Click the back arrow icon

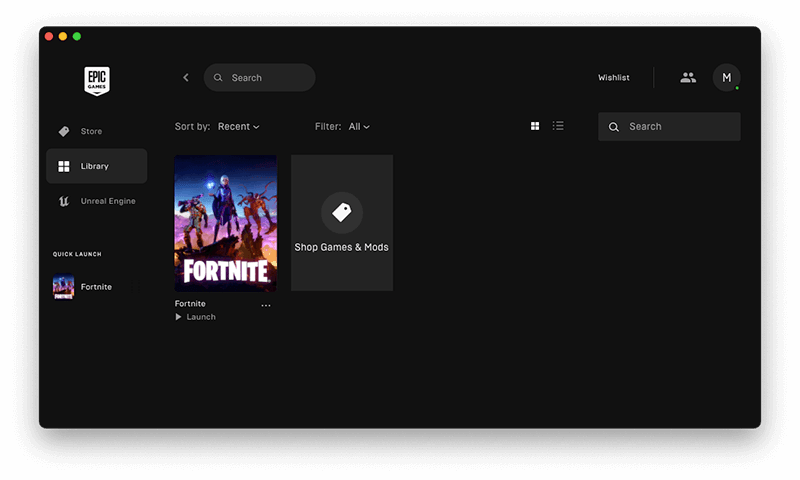[186, 78]
